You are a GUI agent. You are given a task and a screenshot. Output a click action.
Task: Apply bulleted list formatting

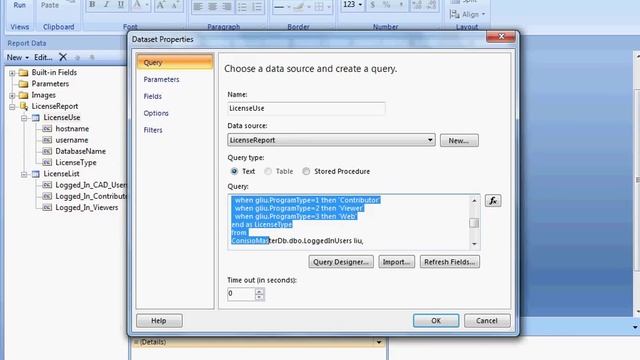coord(242,6)
